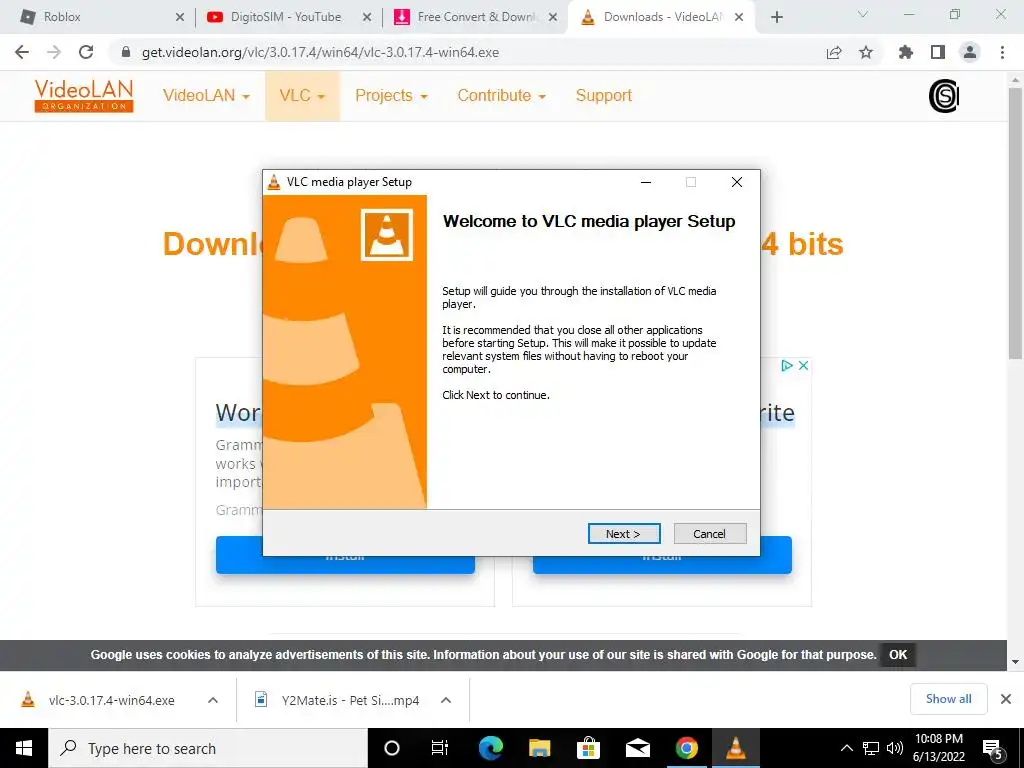This screenshot has width=1024, height=768.
Task: Open Mail app from taskbar
Action: [637, 748]
